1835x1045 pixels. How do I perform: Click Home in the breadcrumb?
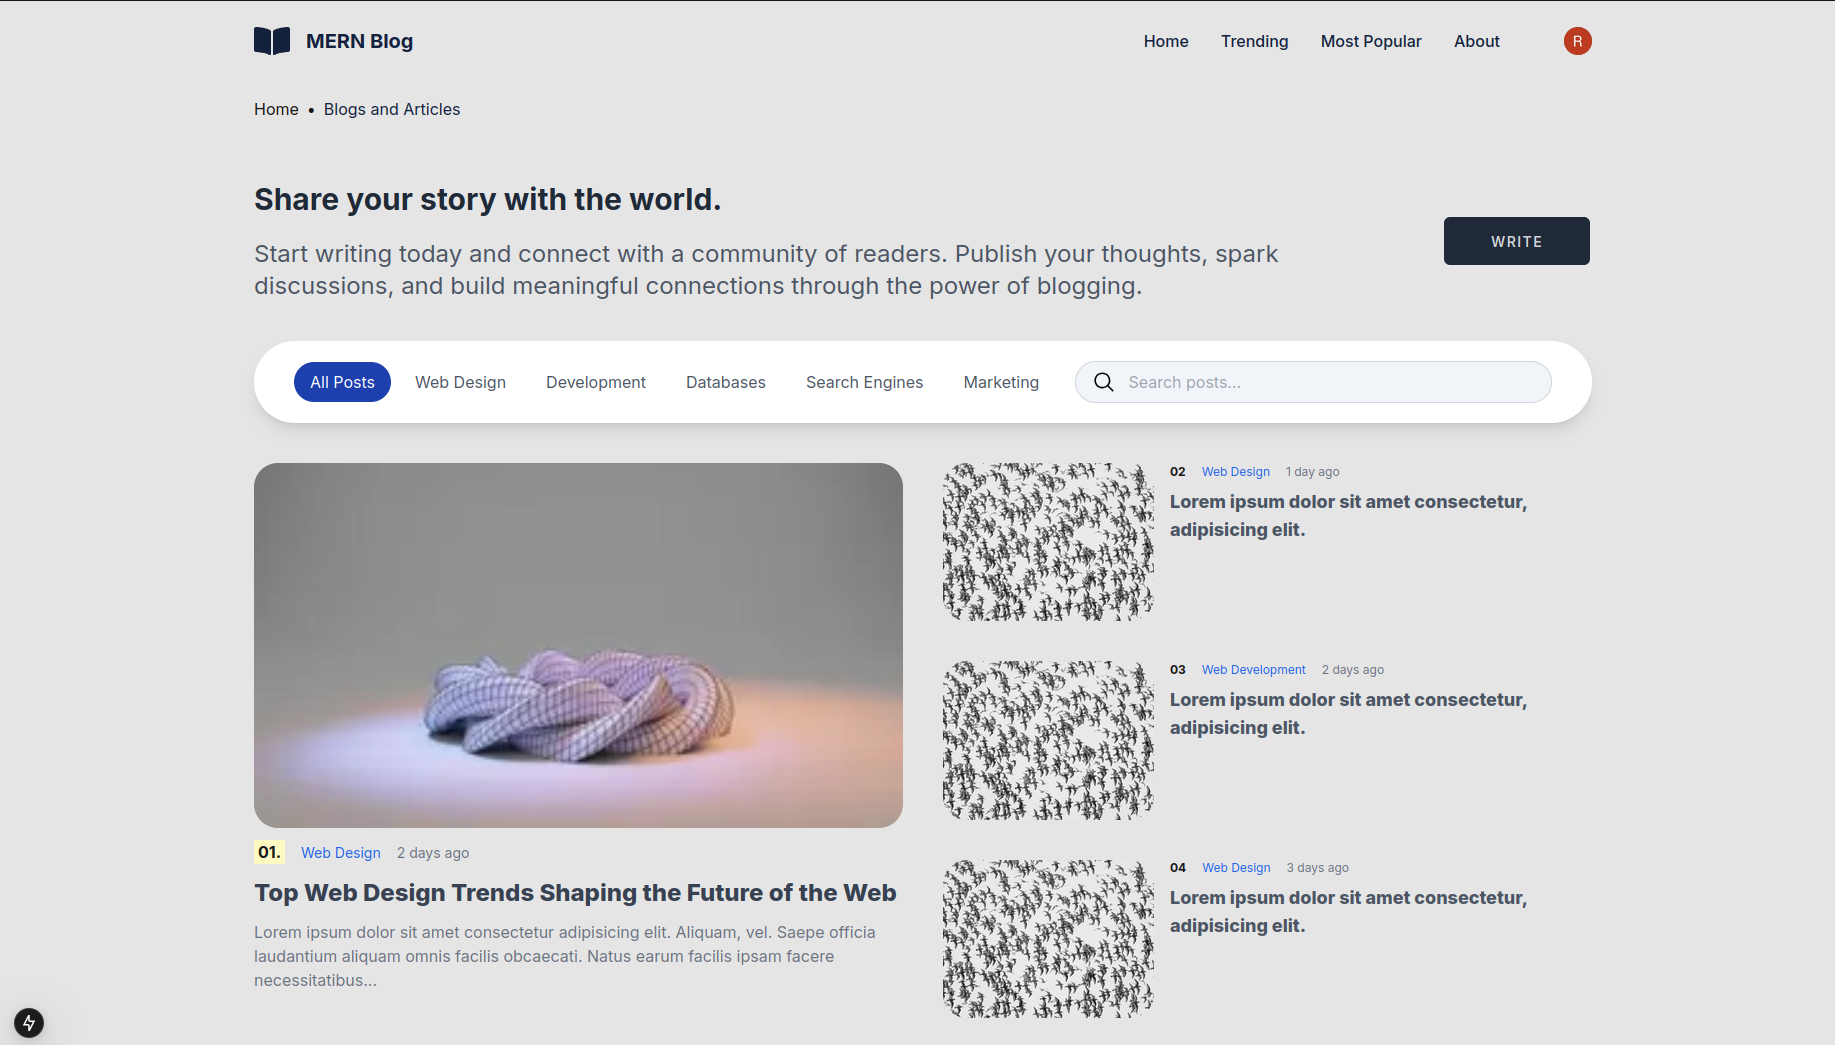click(x=276, y=109)
